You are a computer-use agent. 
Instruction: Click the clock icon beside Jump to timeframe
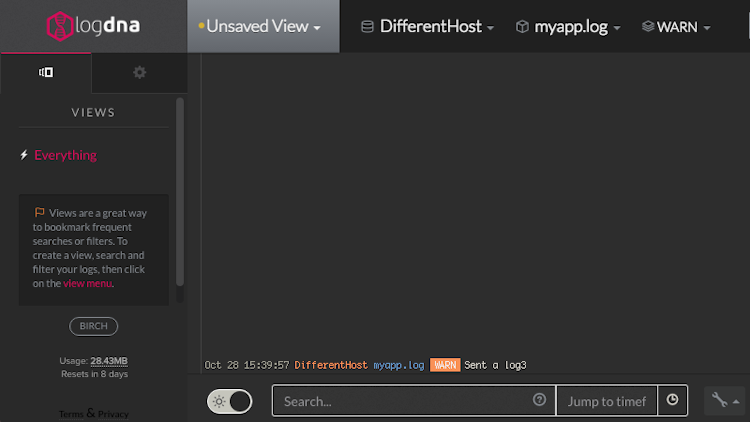[x=673, y=400]
